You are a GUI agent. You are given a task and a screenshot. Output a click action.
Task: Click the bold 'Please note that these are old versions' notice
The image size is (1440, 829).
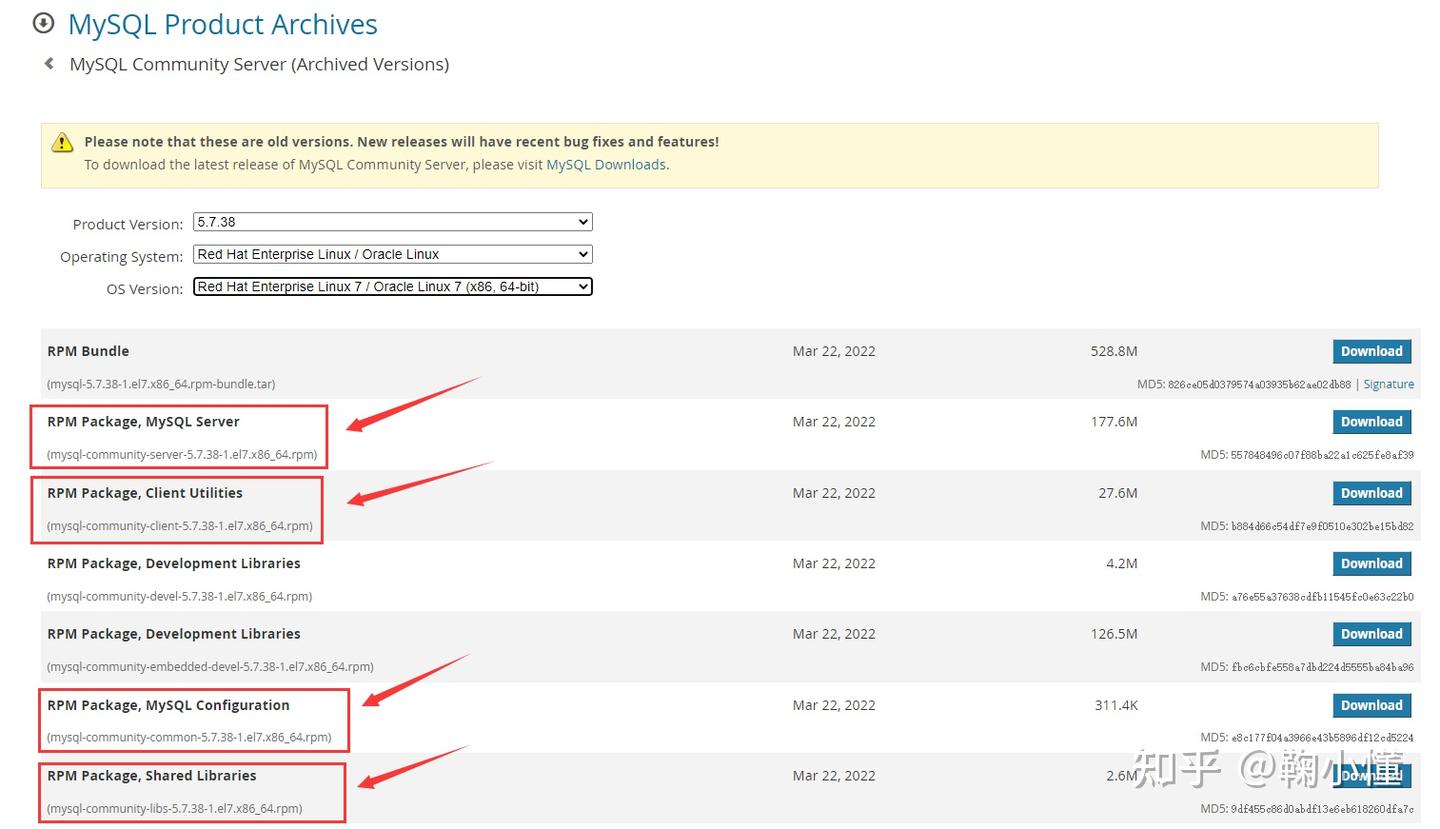[401, 142]
